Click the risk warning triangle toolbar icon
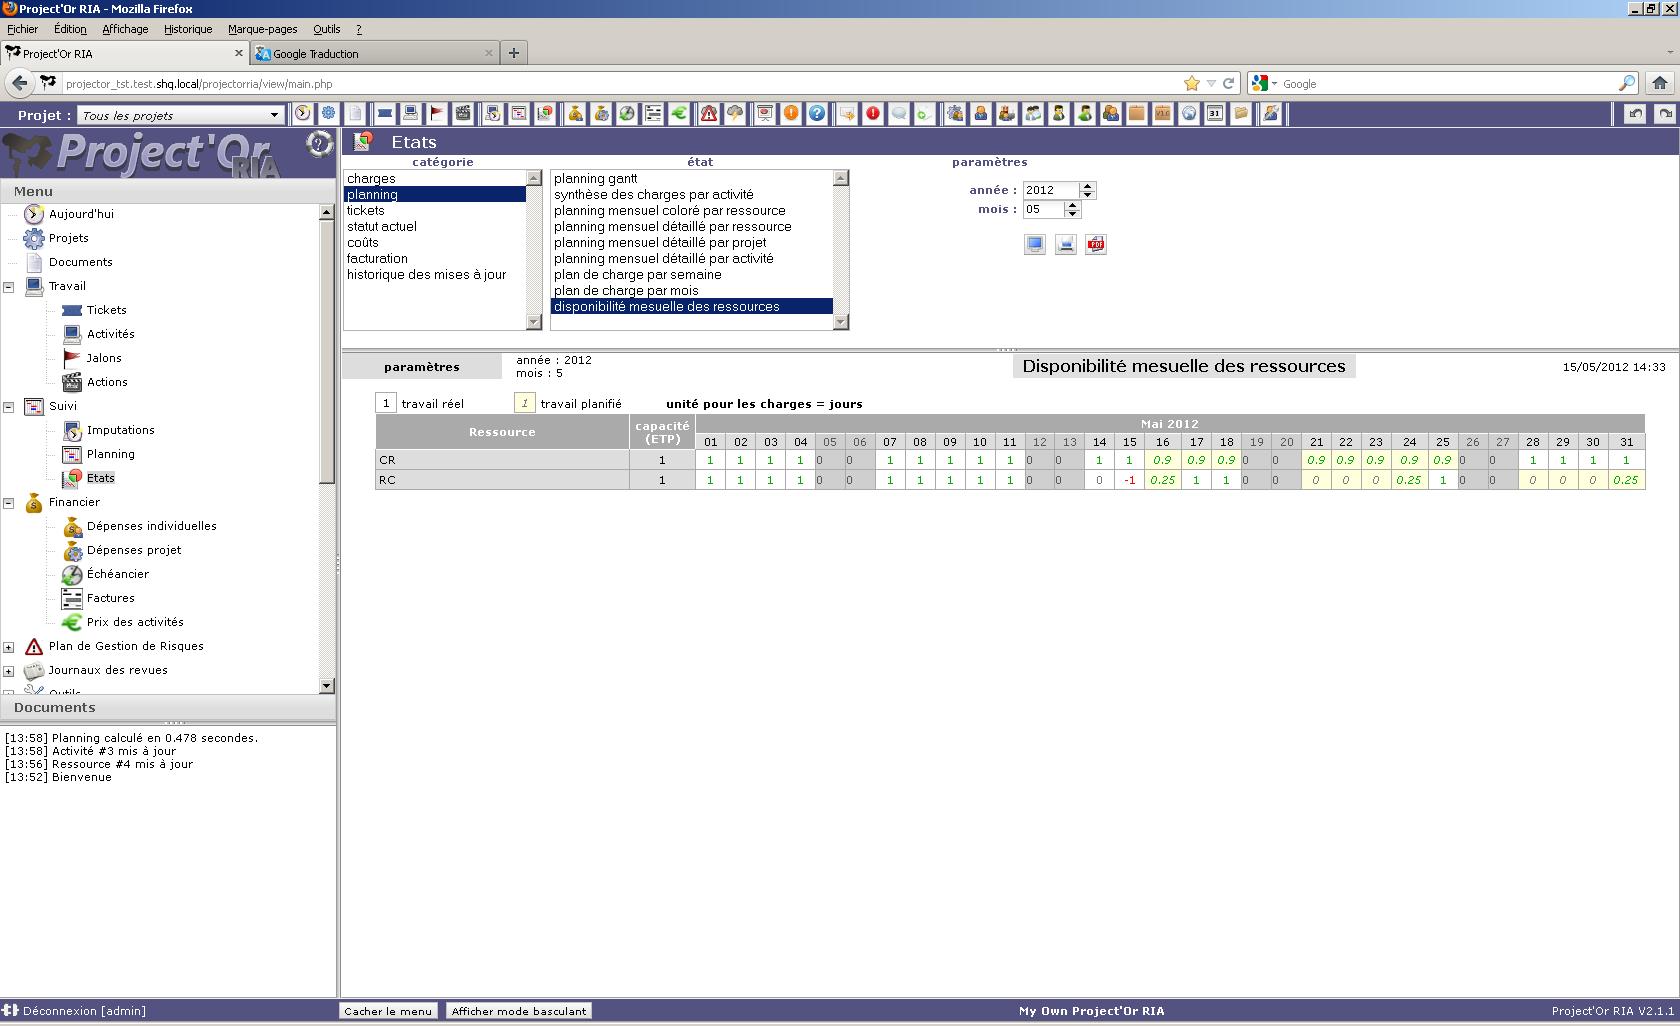This screenshot has width=1680, height=1026. coord(709,114)
